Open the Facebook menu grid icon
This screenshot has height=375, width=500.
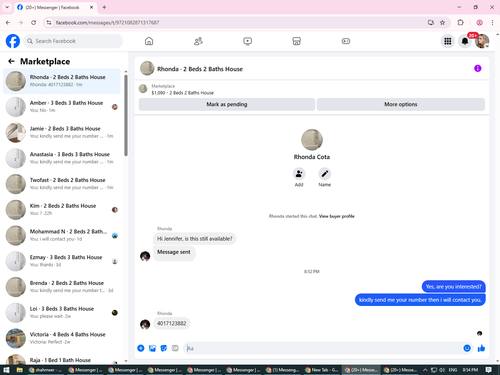448,41
